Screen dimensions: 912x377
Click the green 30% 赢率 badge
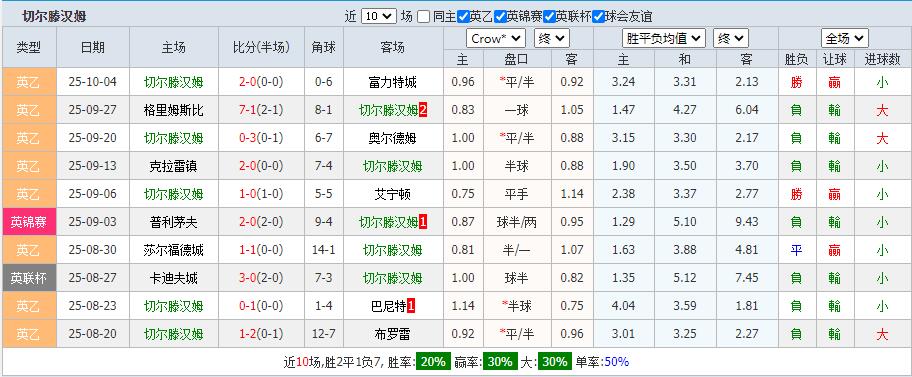pyautogui.click(x=500, y=362)
